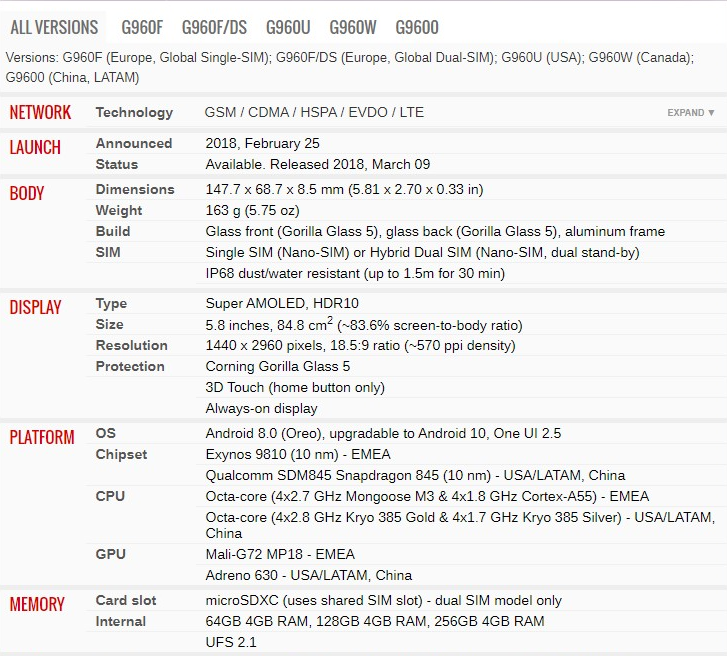
Task: Open the Card slot label
Action: [126, 600]
